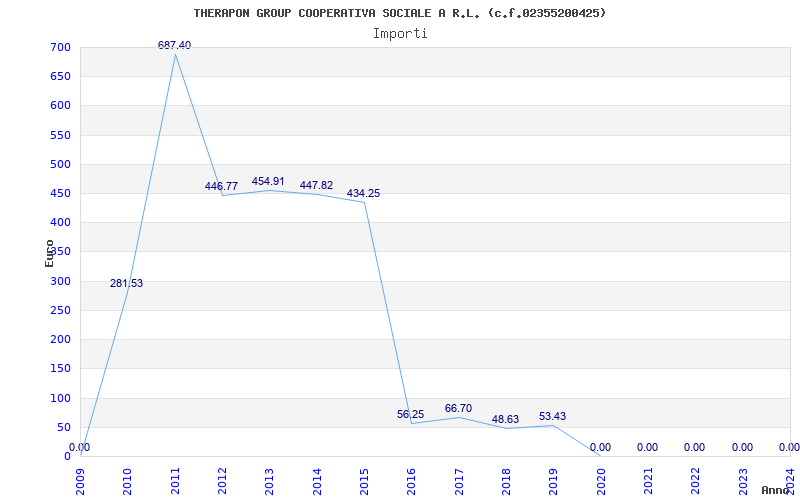Click the 'Importi' subtitle

click(x=400, y=34)
